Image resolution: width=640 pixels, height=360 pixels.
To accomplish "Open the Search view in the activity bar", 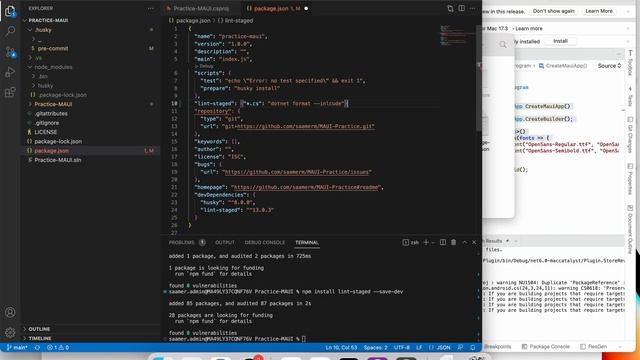I will pyautogui.click(x=10, y=31).
